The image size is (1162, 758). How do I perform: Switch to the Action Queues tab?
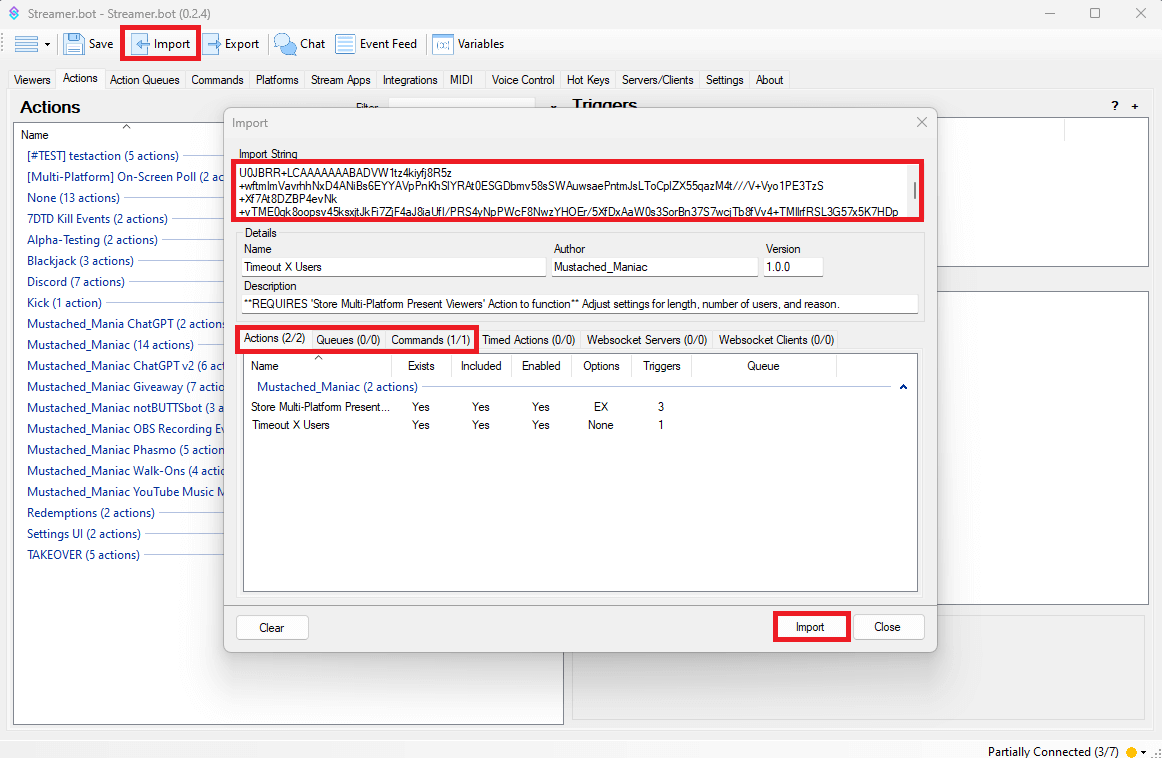pos(145,80)
